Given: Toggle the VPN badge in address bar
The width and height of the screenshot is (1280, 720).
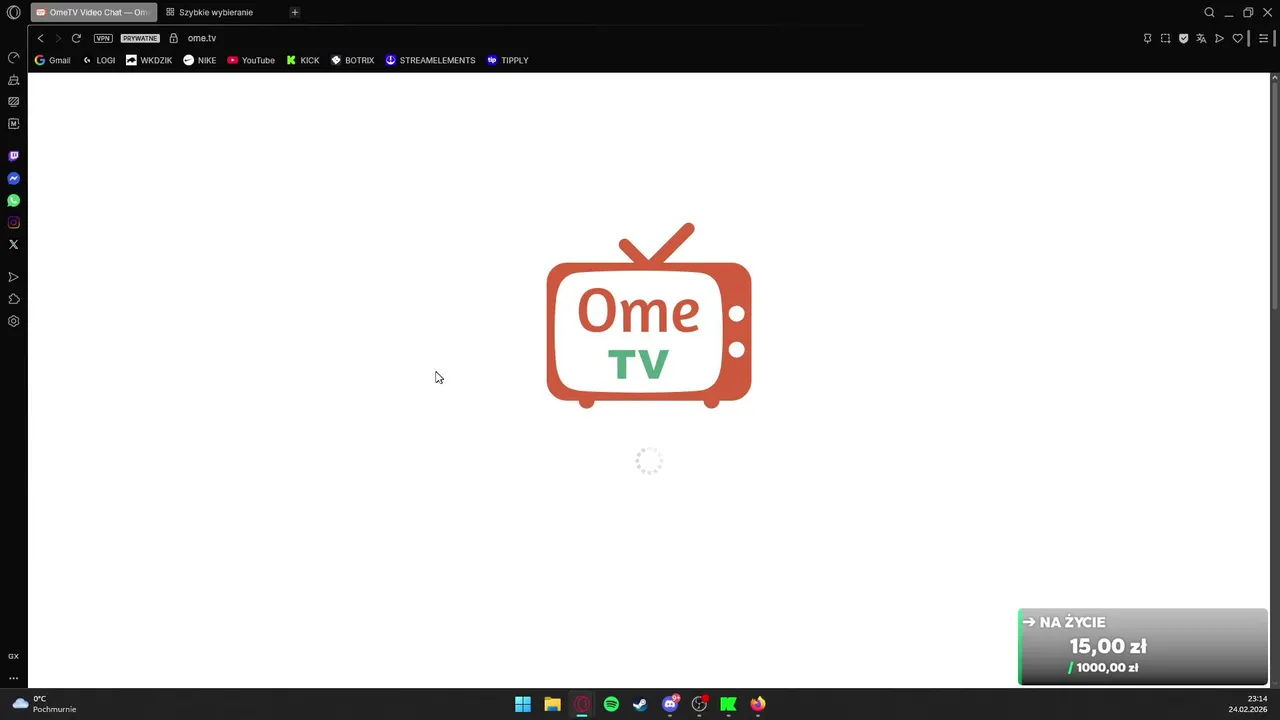Looking at the screenshot, I should pyautogui.click(x=103, y=38).
